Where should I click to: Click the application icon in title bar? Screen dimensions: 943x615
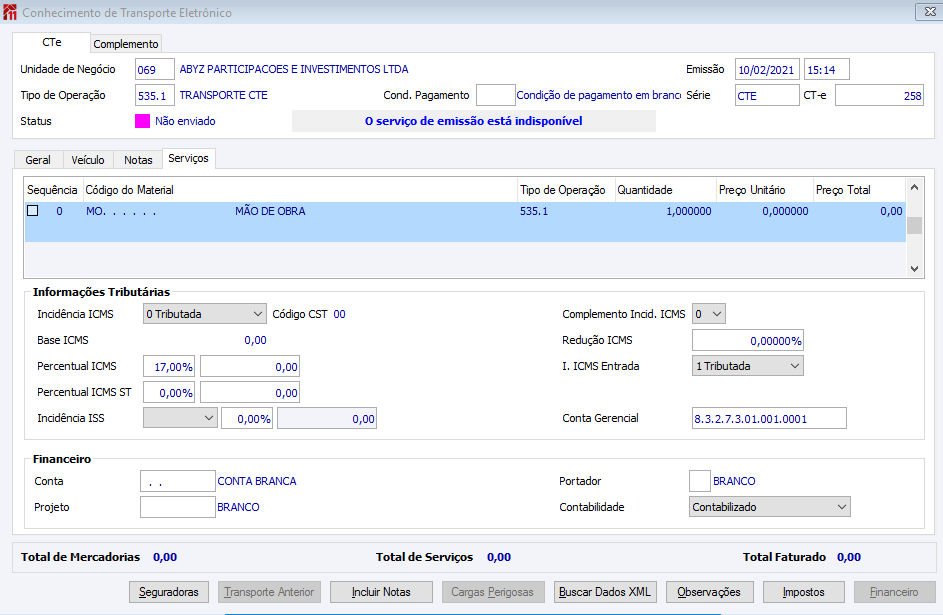click(x=10, y=13)
